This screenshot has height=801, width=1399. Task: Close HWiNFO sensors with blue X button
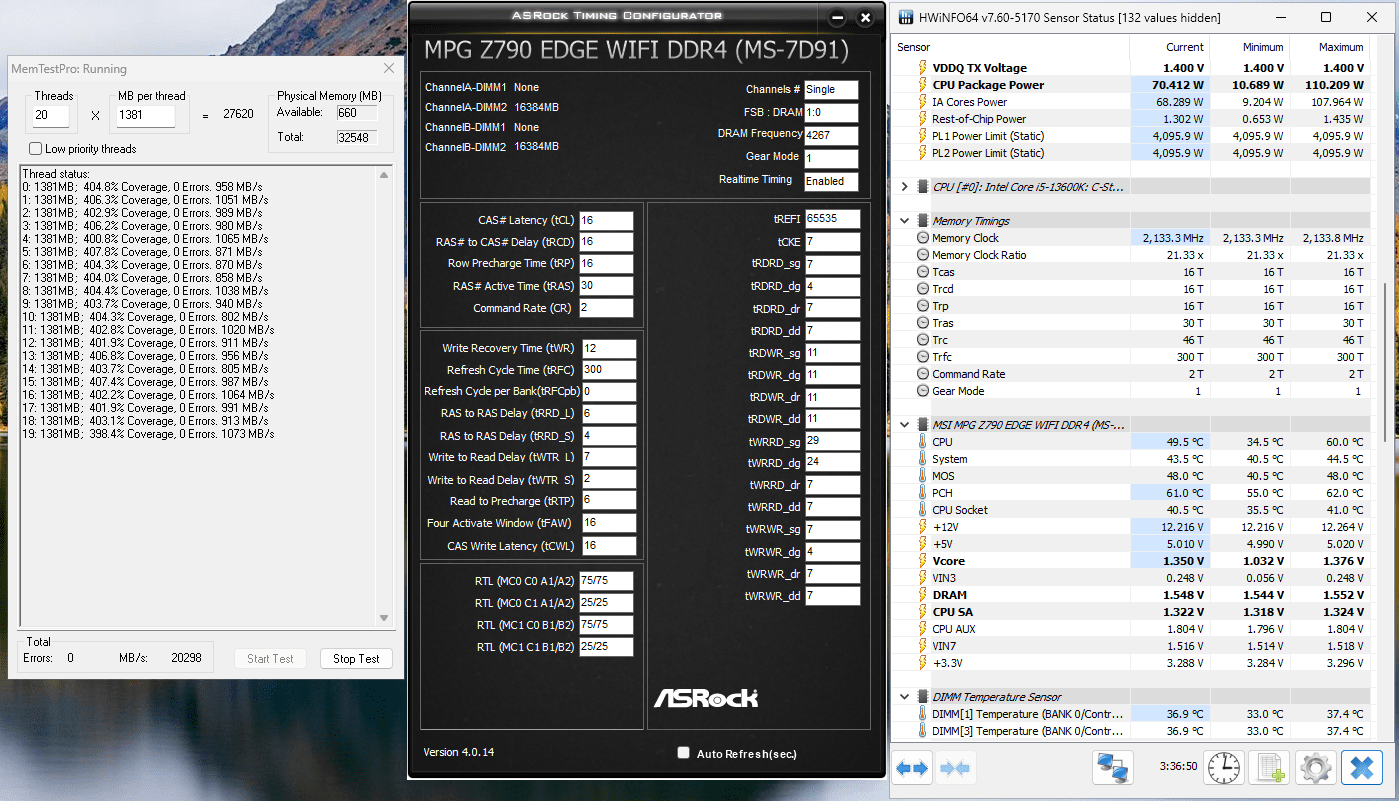(x=1361, y=768)
